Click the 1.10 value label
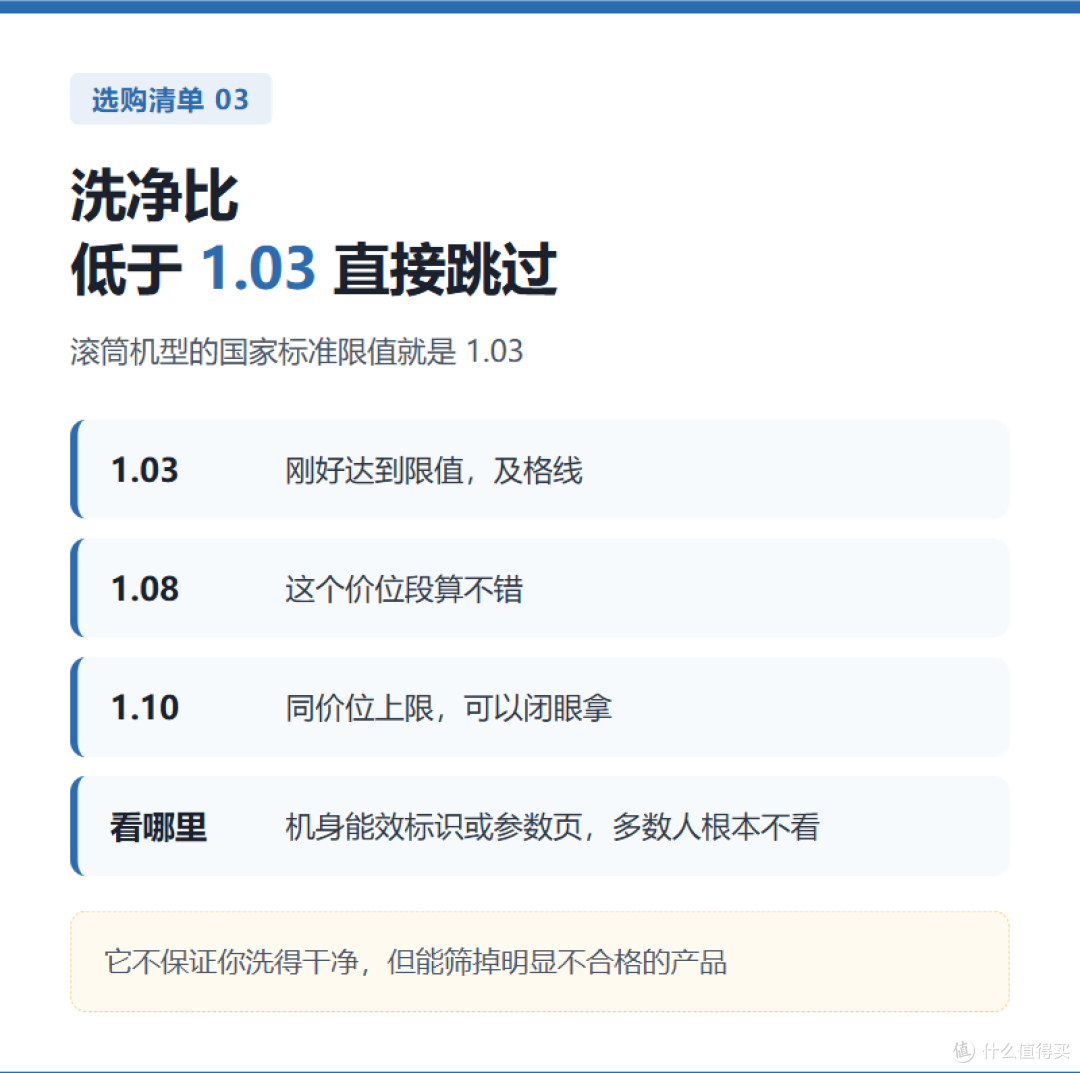This screenshot has height=1073, width=1080. click(x=145, y=708)
